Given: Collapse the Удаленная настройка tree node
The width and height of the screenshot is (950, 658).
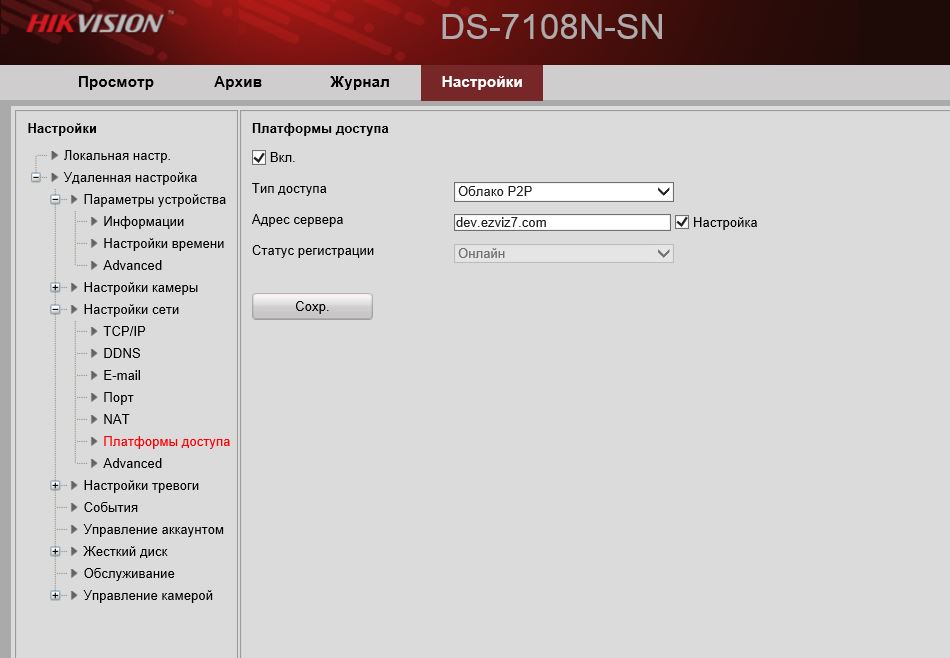Looking at the screenshot, I should tap(36, 178).
